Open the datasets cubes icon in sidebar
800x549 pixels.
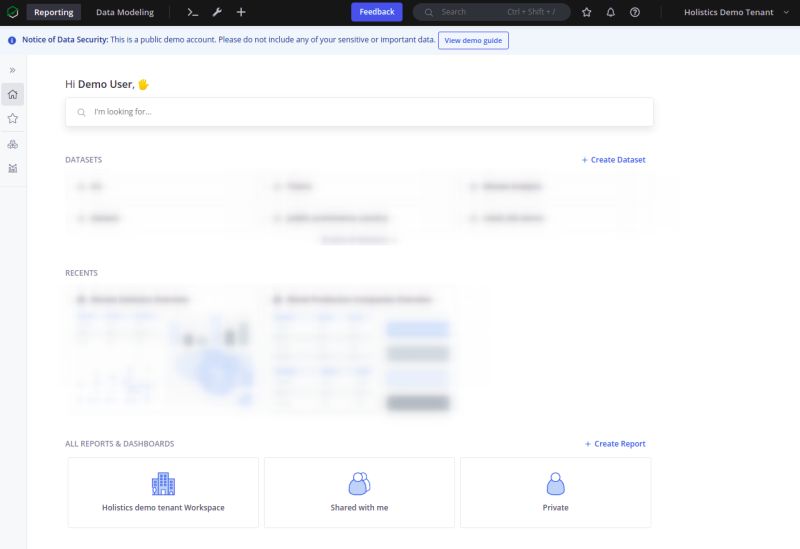click(x=13, y=144)
